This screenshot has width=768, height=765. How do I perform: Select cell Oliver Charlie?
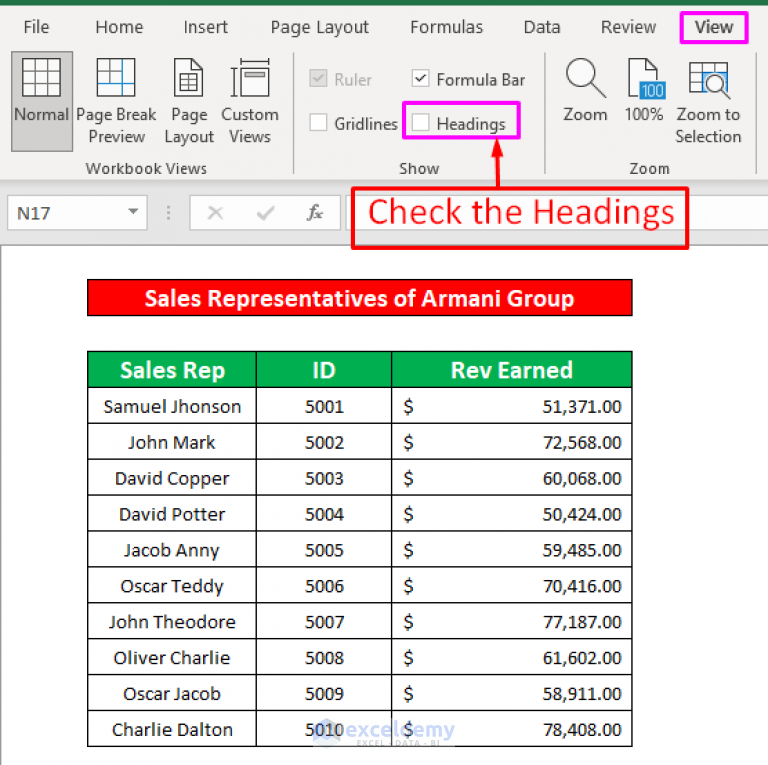click(172, 657)
